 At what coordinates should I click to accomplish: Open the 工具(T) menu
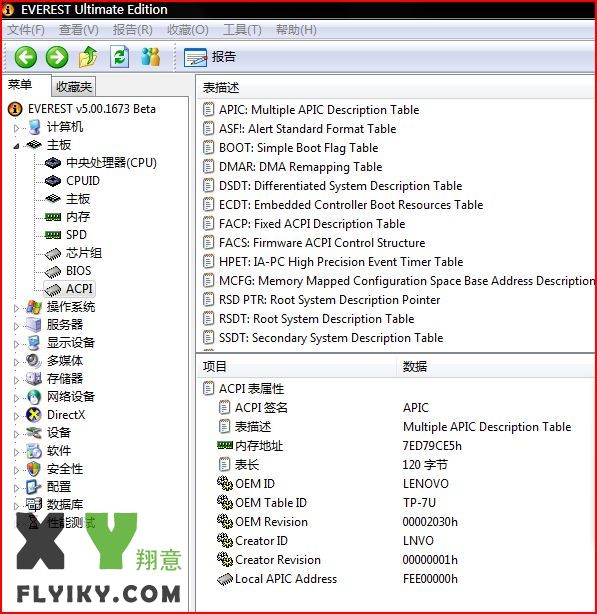(242, 30)
